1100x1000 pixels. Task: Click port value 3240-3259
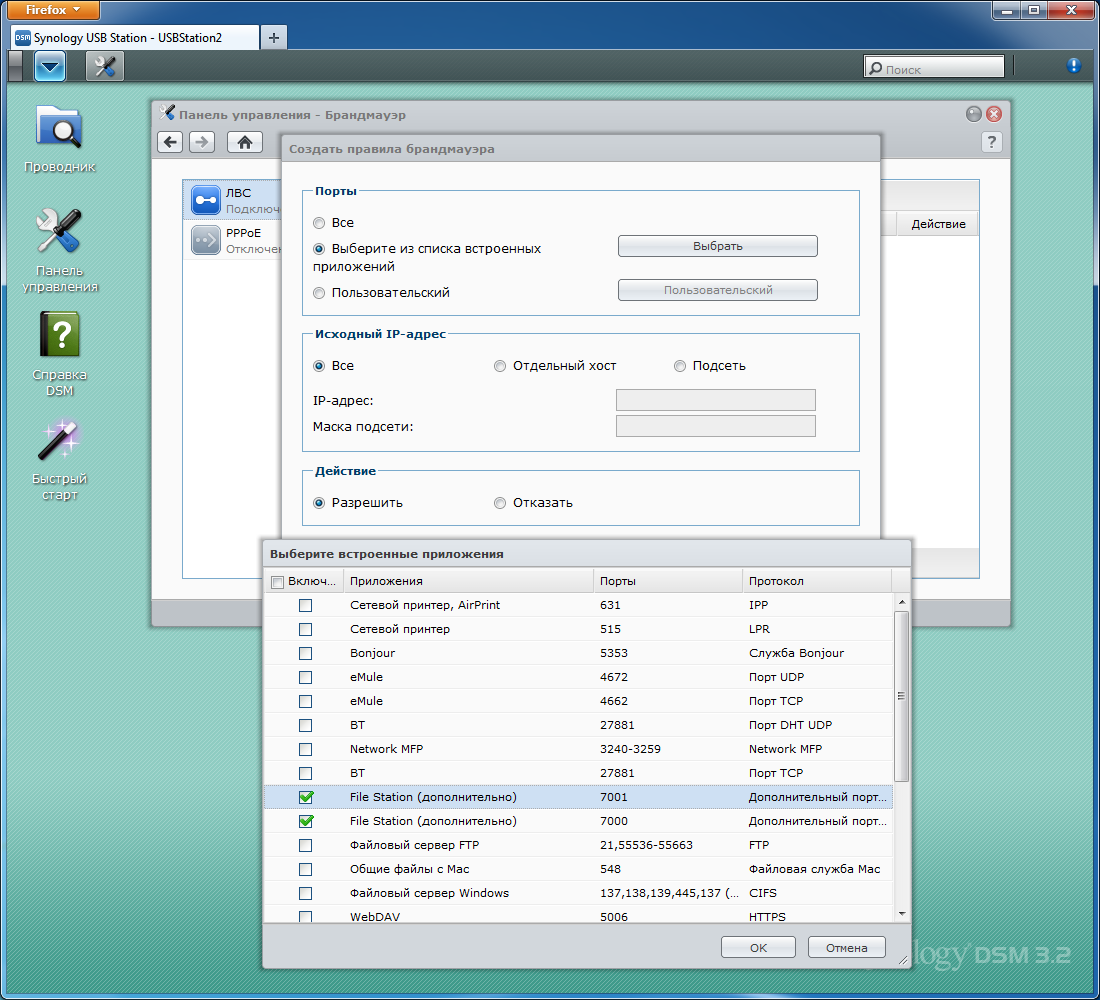(x=630, y=749)
